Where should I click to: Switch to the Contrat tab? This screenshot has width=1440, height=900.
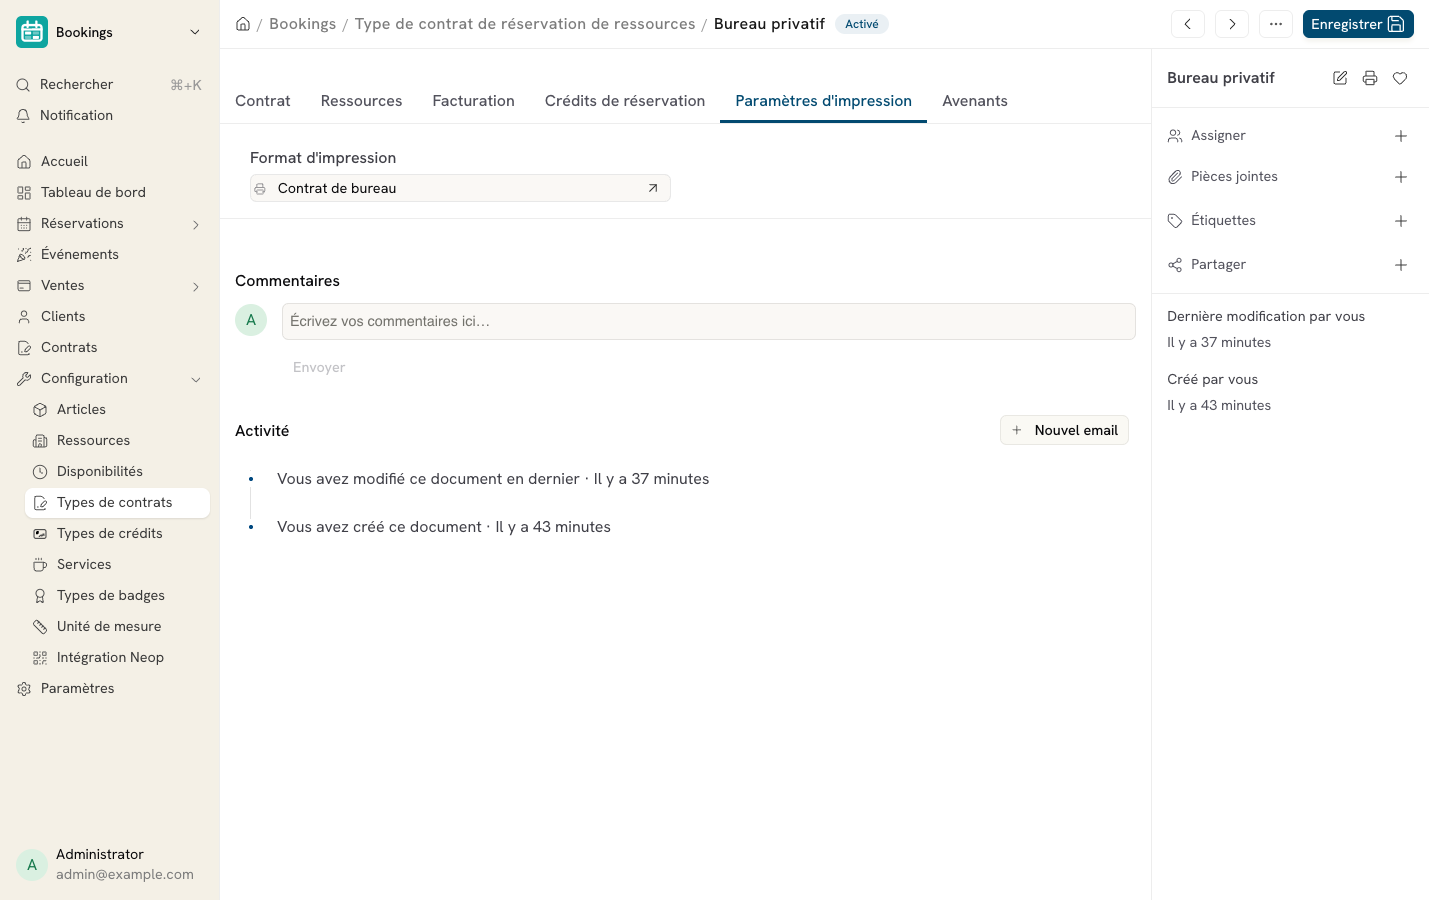263,101
